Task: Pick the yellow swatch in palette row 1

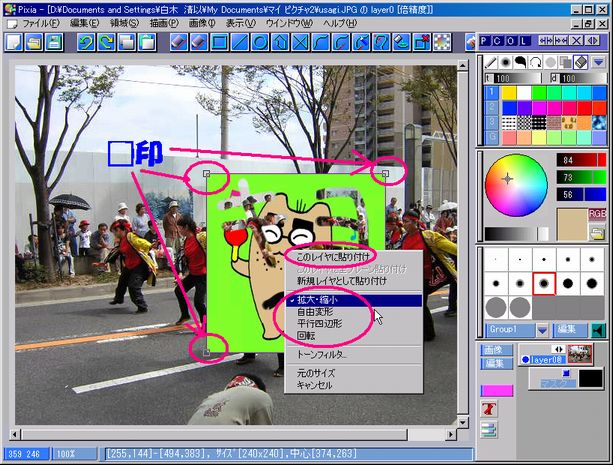Action: 509,93
